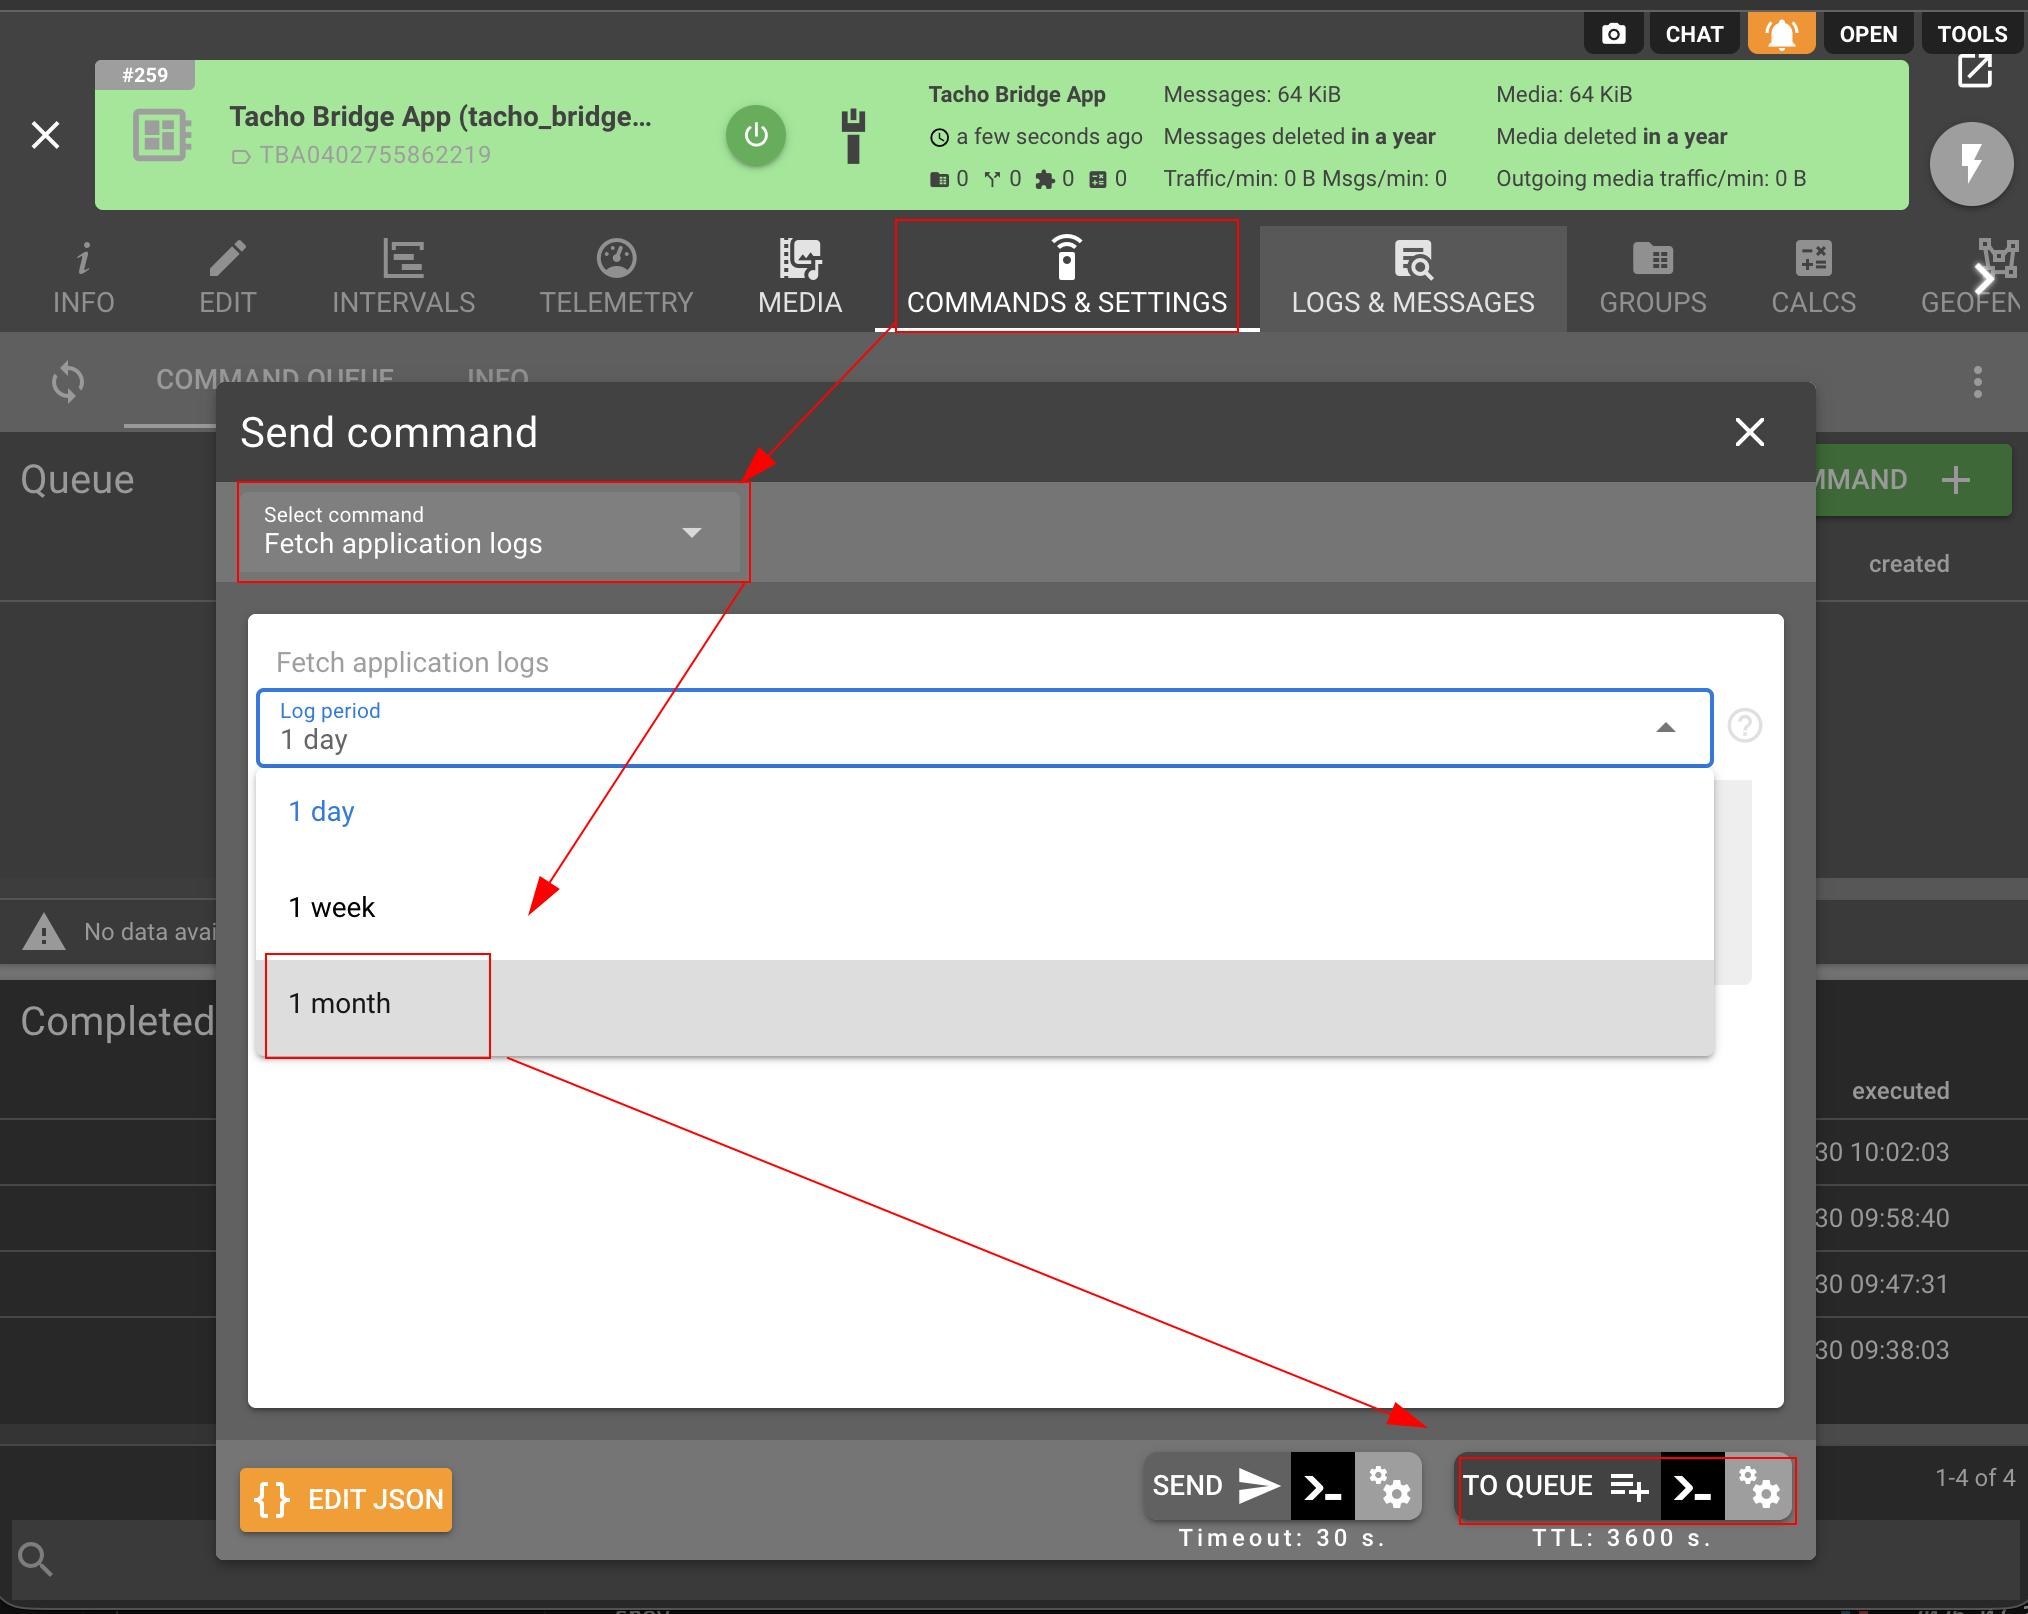Click the #259 device ID badge
Screen dimensions: 2028x1614
(x=145, y=75)
